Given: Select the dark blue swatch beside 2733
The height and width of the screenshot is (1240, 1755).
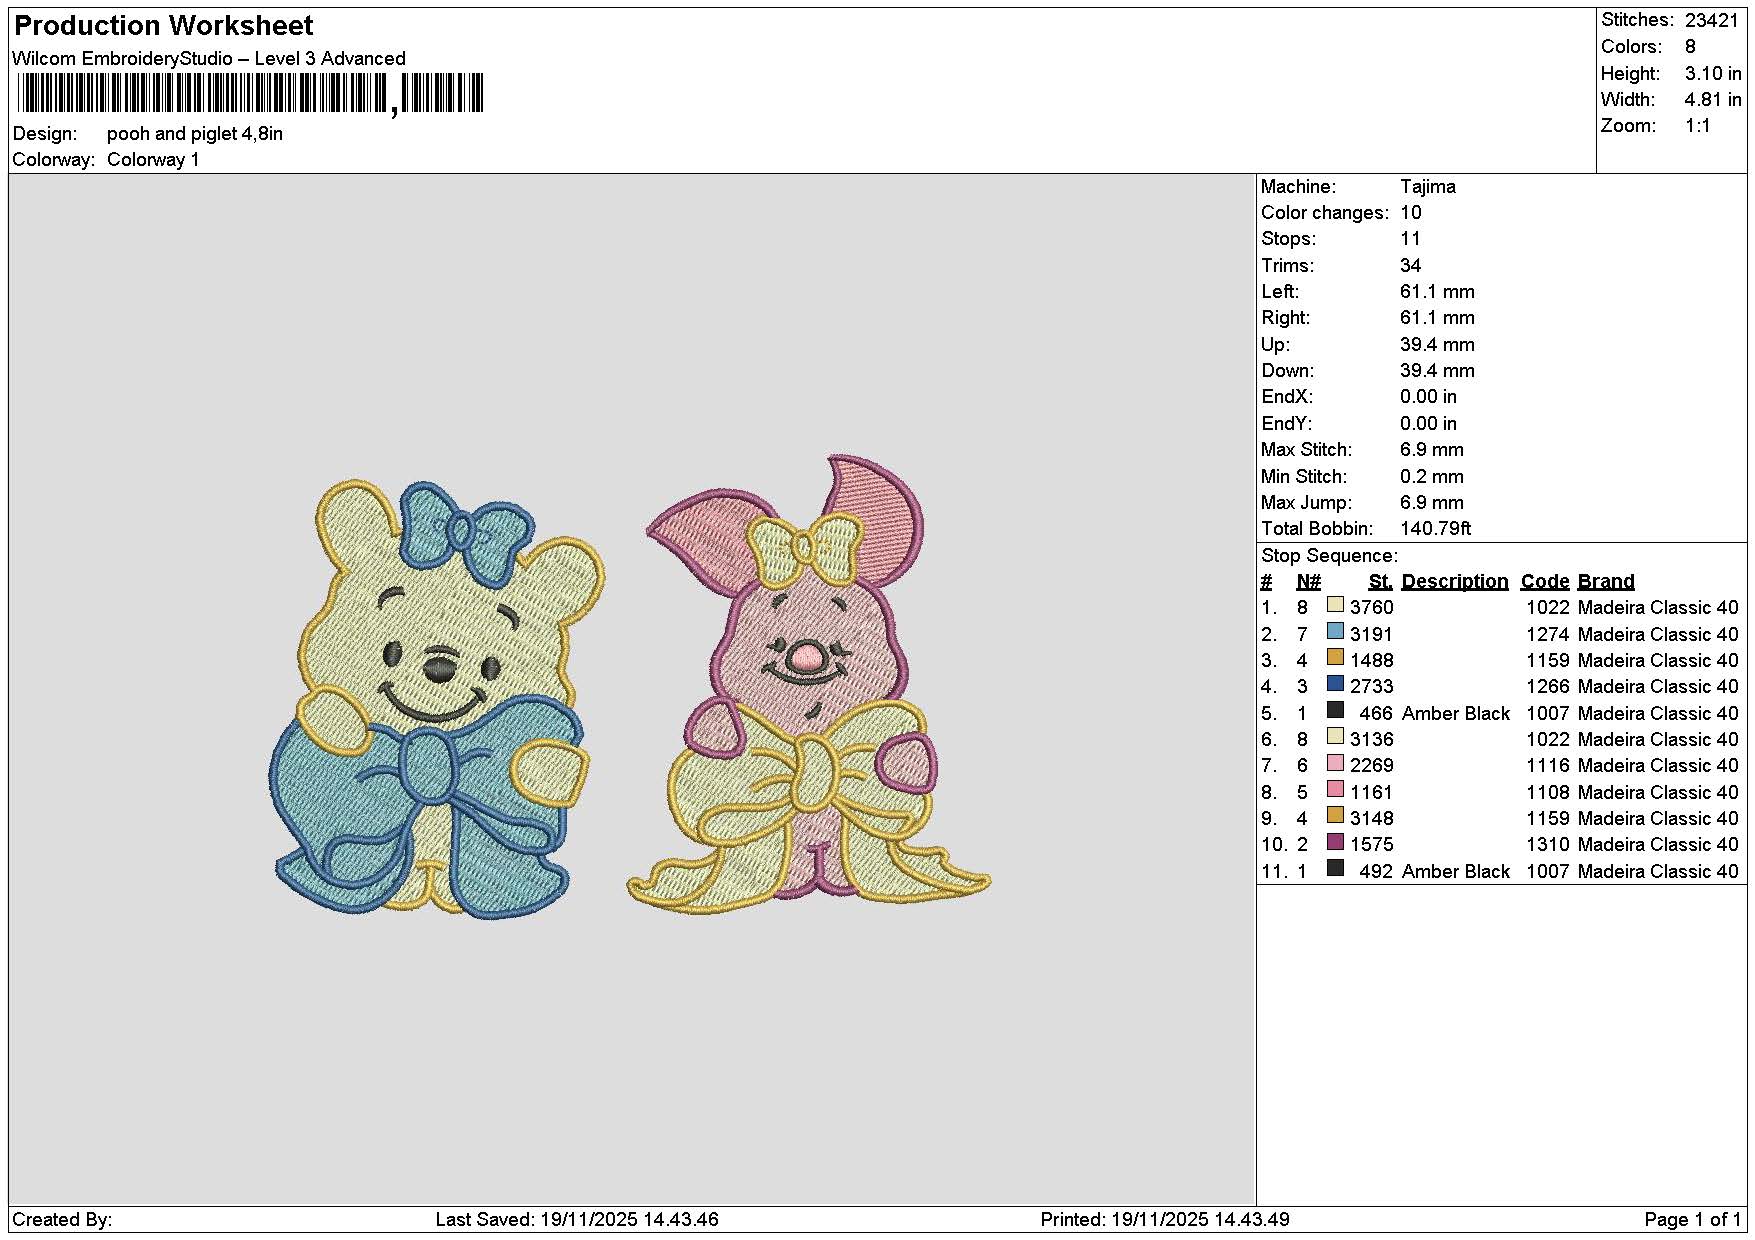Looking at the screenshot, I should pos(1335,684).
